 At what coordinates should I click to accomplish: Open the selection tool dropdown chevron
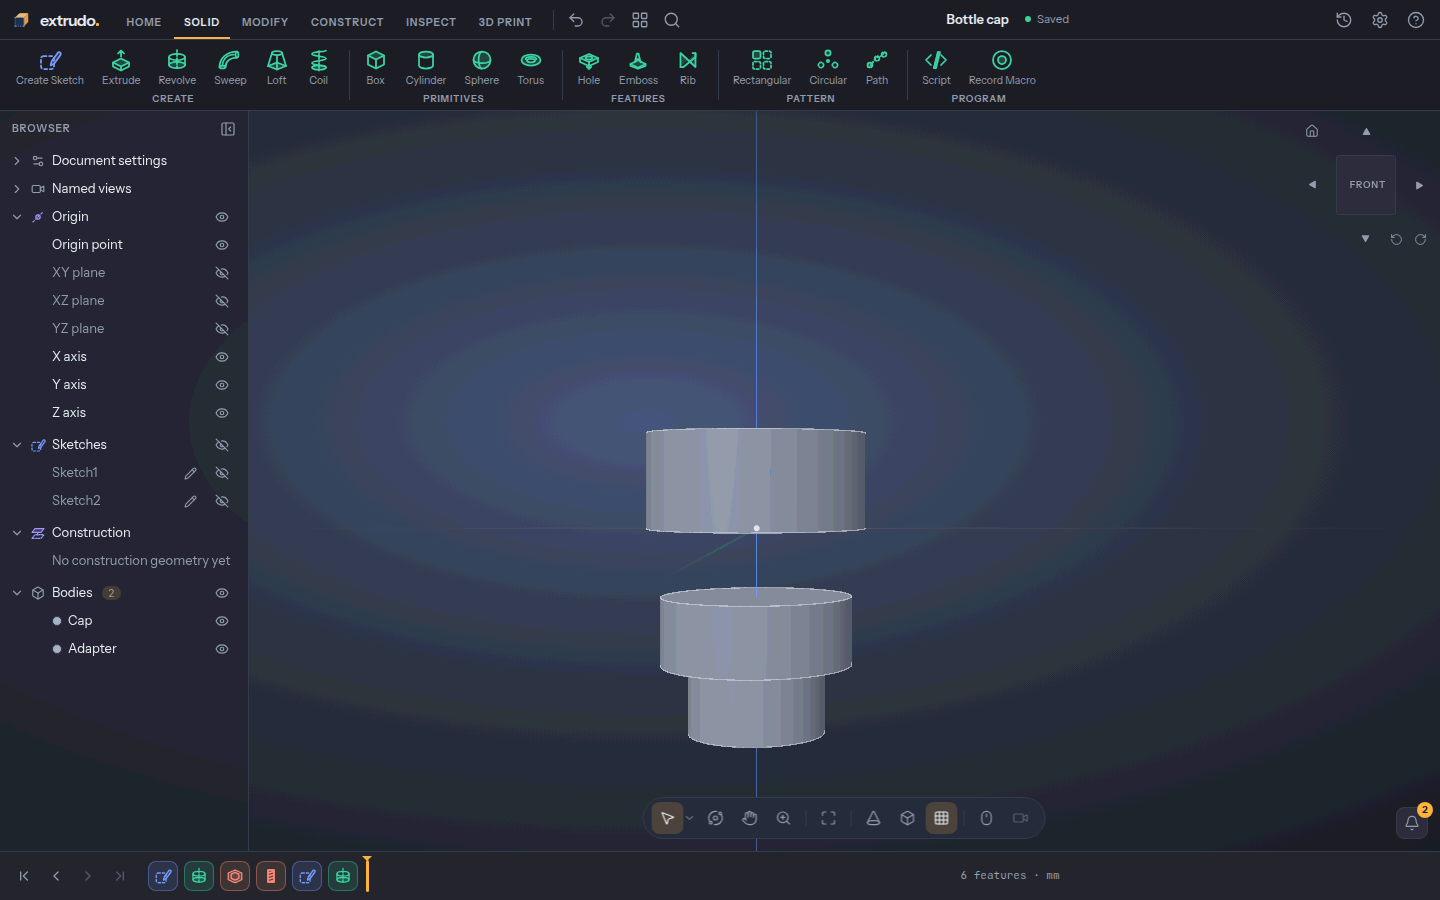pyautogui.click(x=690, y=818)
